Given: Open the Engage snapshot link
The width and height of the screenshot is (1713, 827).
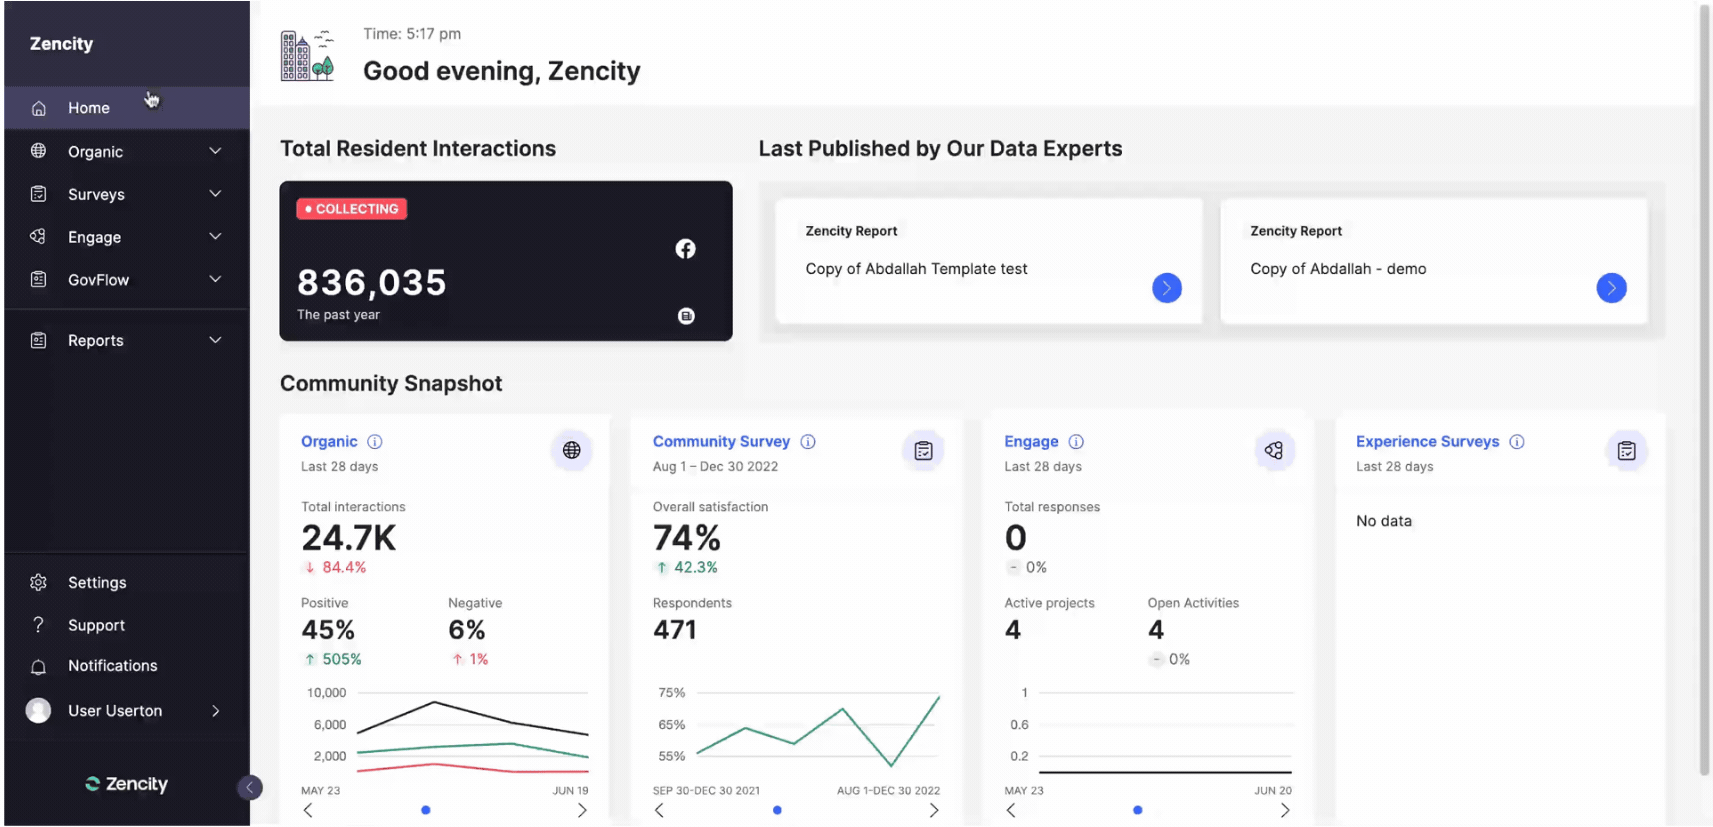Looking at the screenshot, I should point(1031,441).
